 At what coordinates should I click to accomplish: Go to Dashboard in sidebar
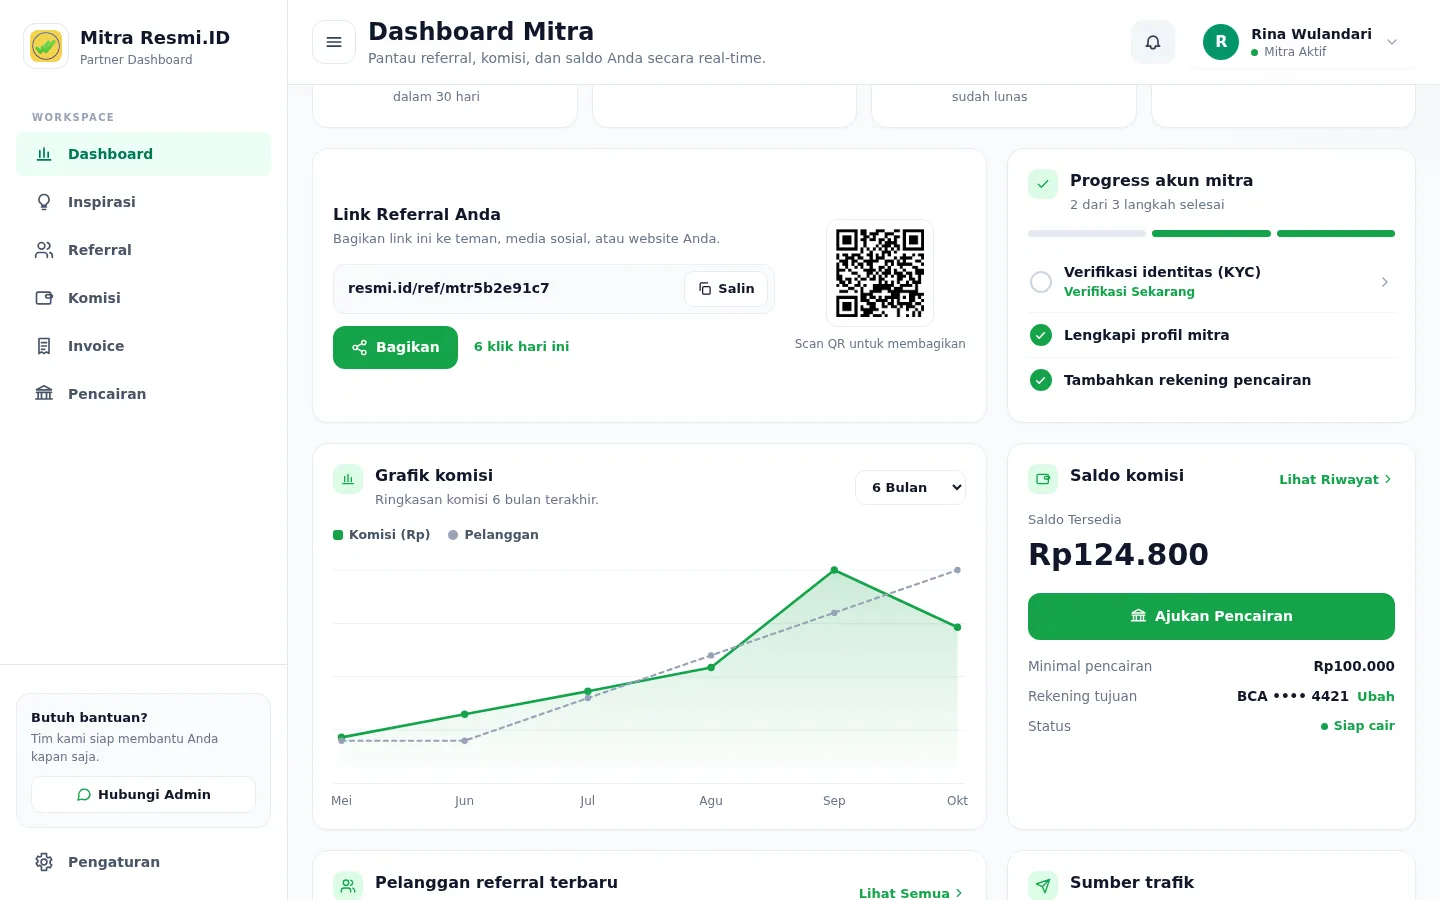[144, 154]
